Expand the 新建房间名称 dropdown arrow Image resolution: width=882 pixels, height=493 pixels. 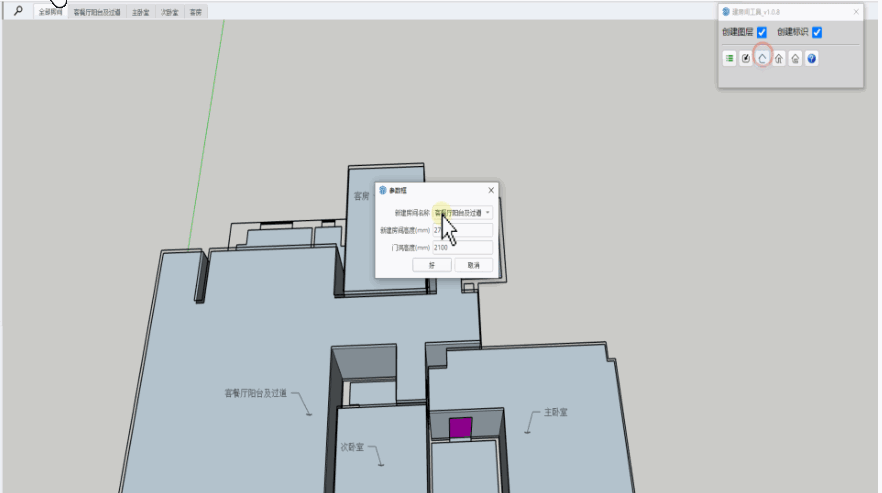[x=488, y=213]
